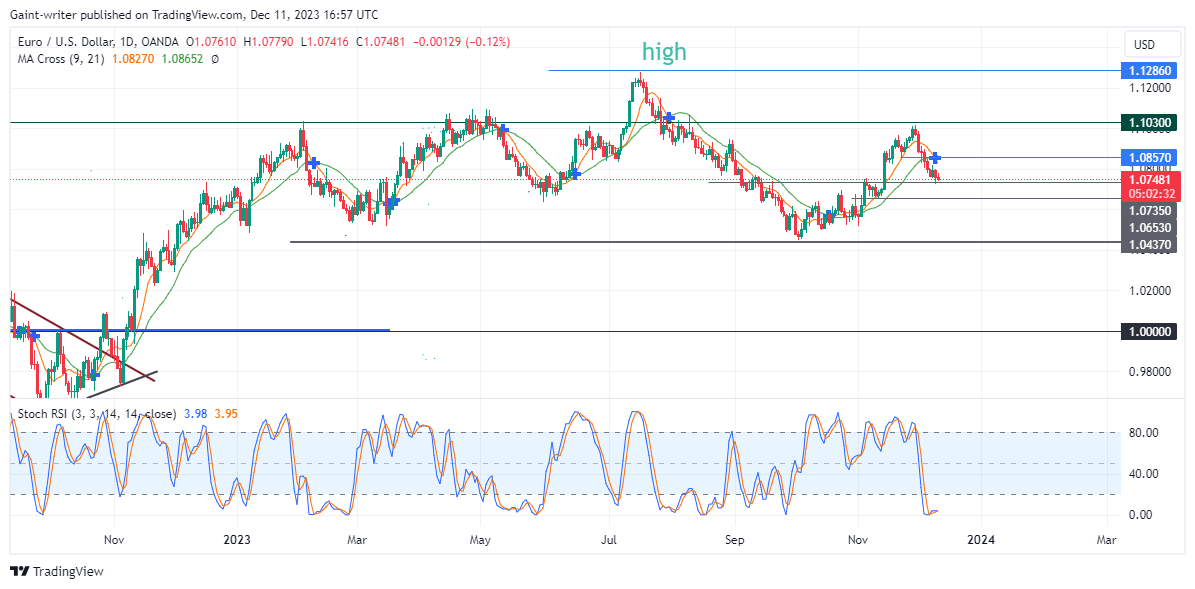Click the 80.00 Stoch RSI scale label

(1142, 433)
